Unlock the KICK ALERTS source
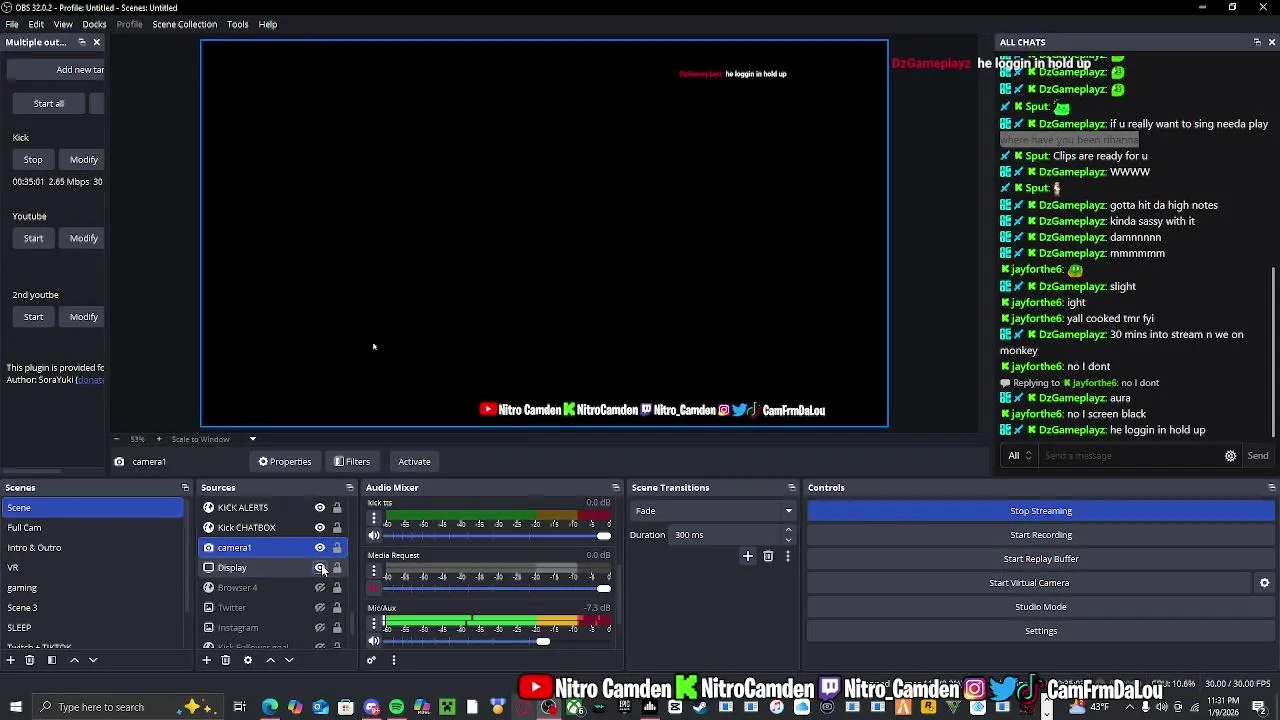Screen dimensions: 1280x720 [x=337, y=508]
